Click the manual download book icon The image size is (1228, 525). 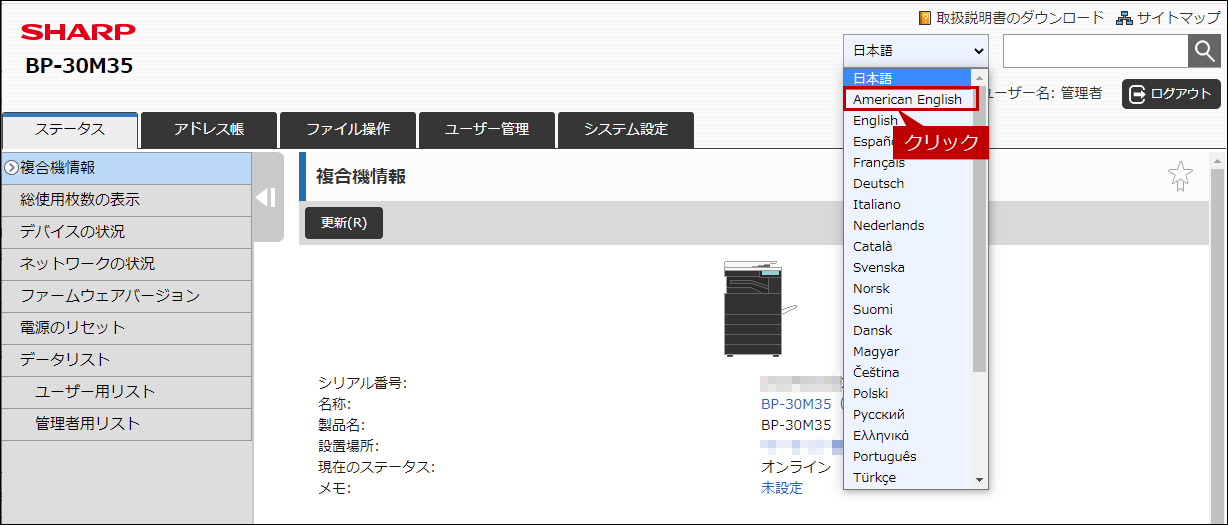coord(925,17)
